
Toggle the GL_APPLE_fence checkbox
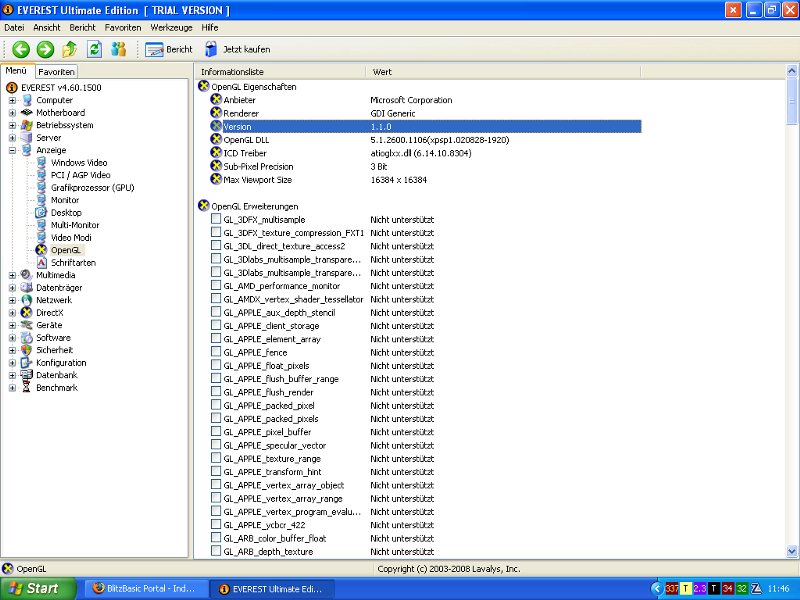(216, 352)
